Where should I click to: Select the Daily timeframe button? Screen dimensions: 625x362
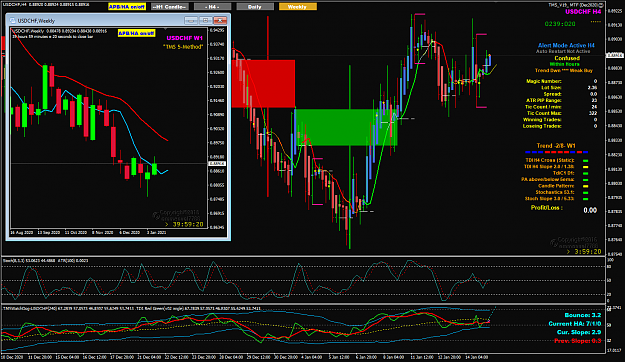(x=255, y=7)
